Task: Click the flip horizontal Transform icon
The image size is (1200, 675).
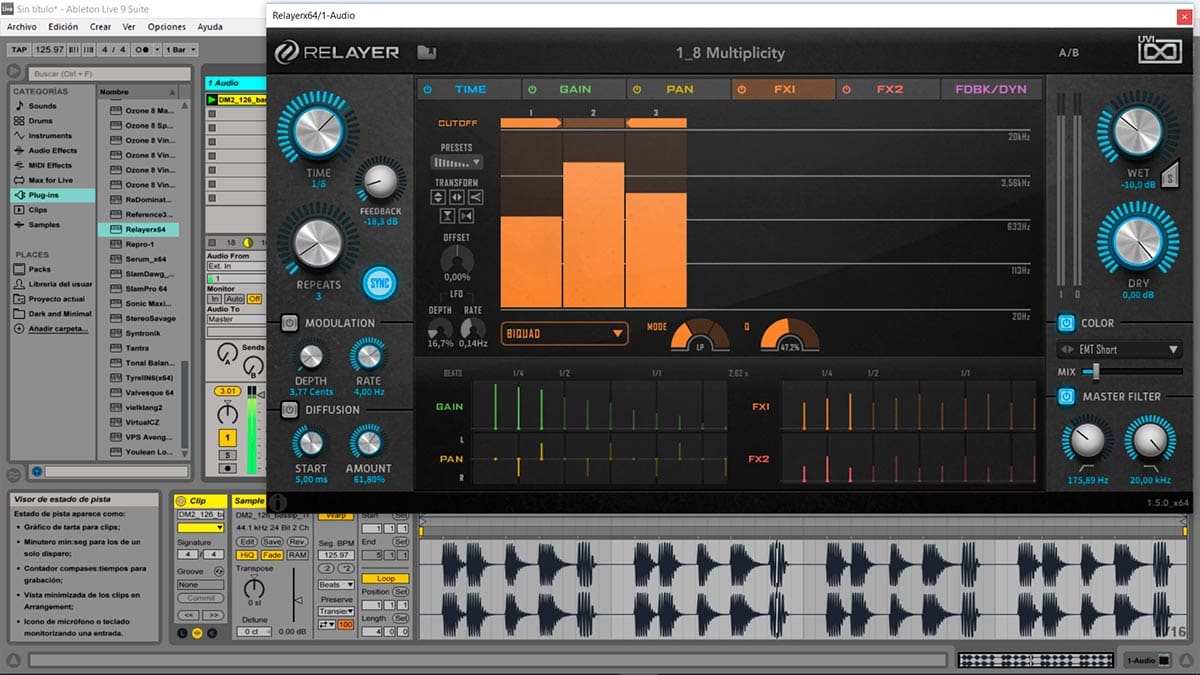Action: pyautogui.click(x=457, y=197)
